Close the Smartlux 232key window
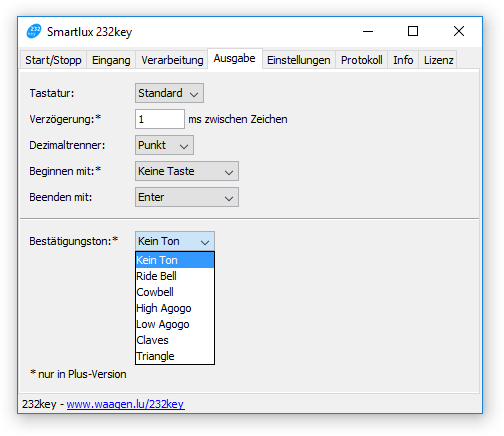The width and height of the screenshot is (504, 436). [459, 31]
